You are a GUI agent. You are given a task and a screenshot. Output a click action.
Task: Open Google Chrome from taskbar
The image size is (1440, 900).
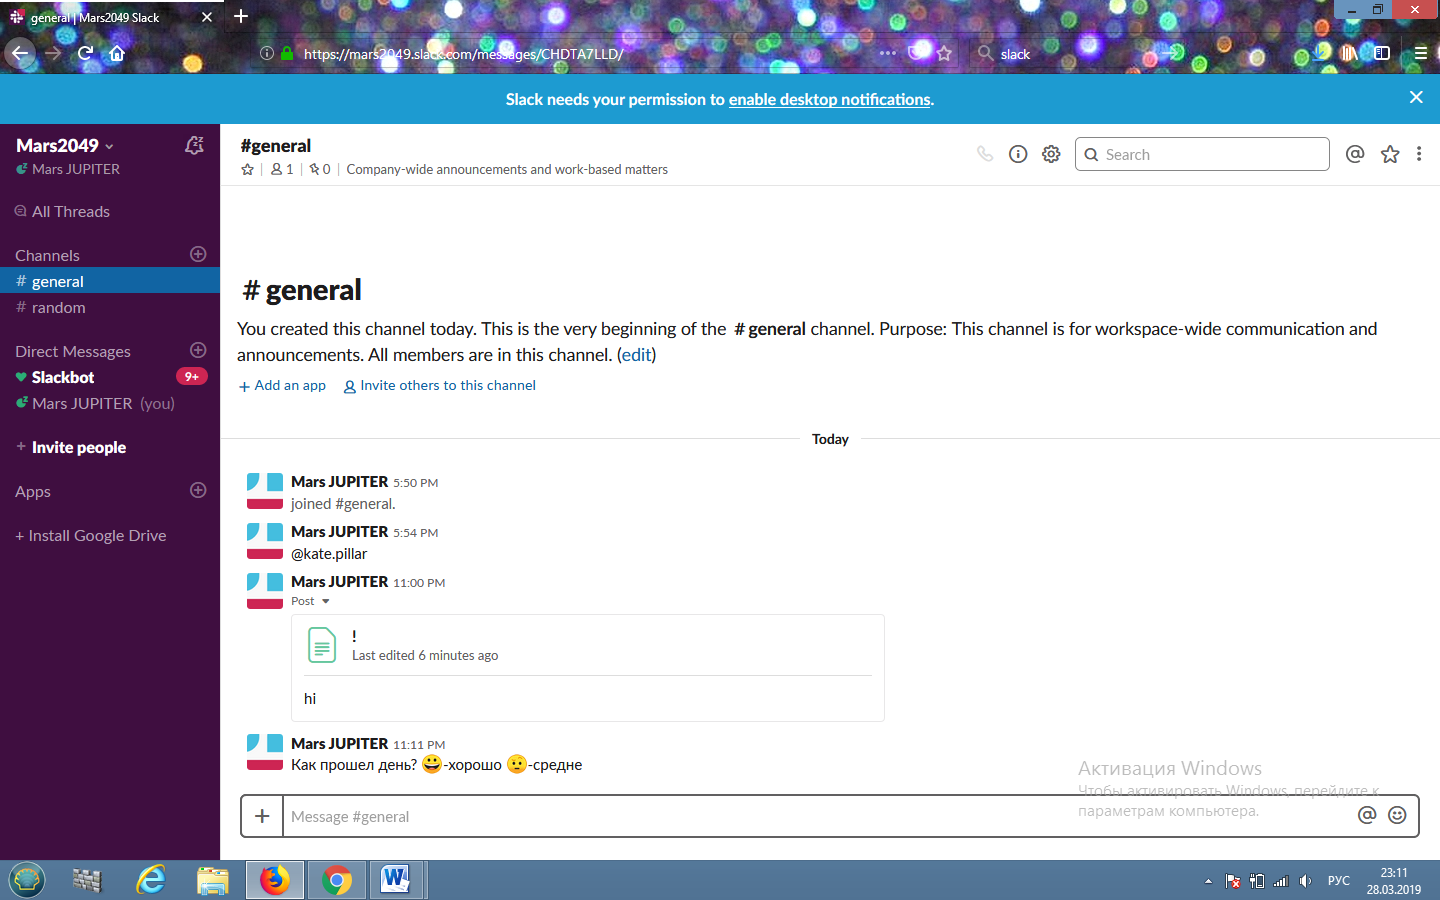coord(337,880)
